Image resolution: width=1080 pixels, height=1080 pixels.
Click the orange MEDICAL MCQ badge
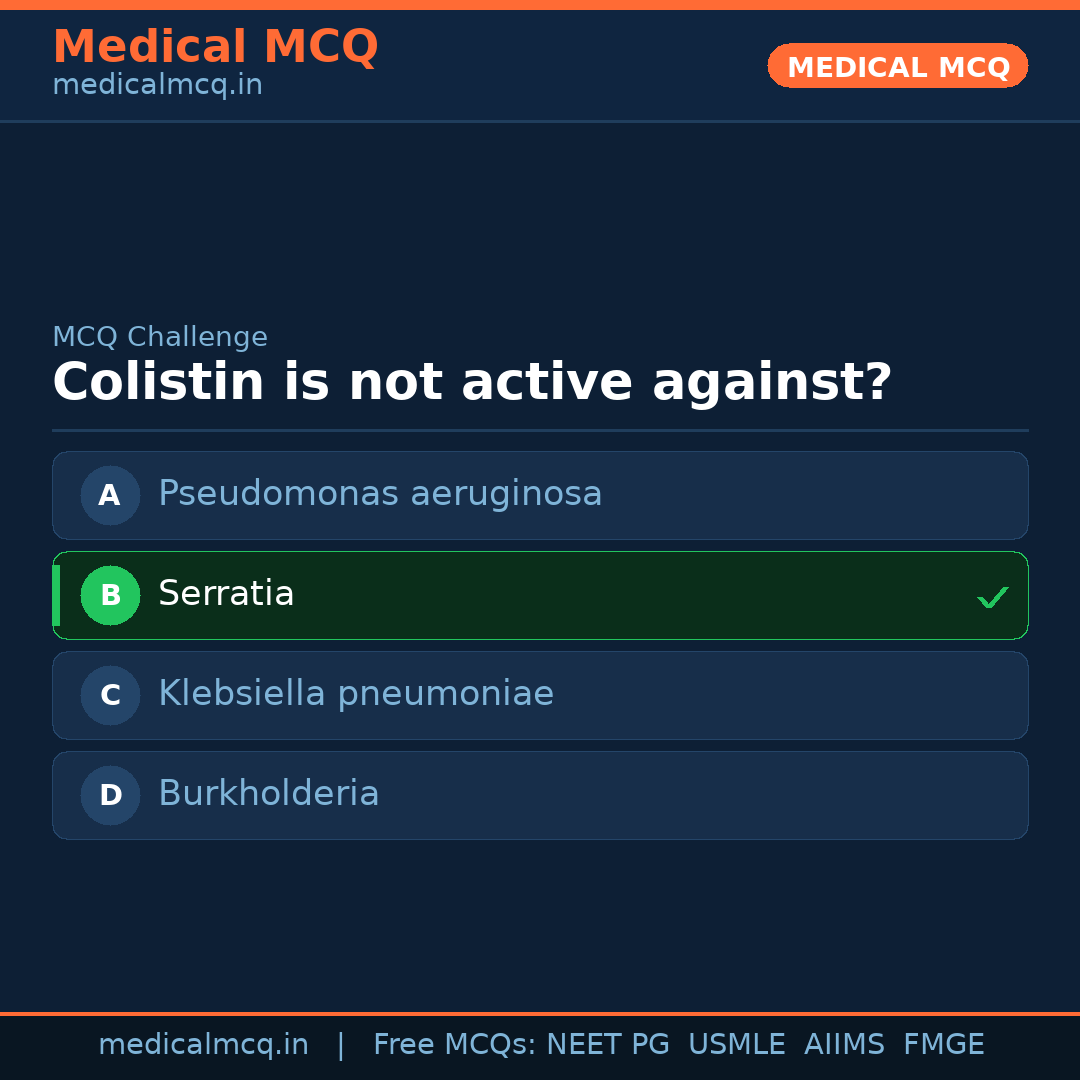click(897, 66)
